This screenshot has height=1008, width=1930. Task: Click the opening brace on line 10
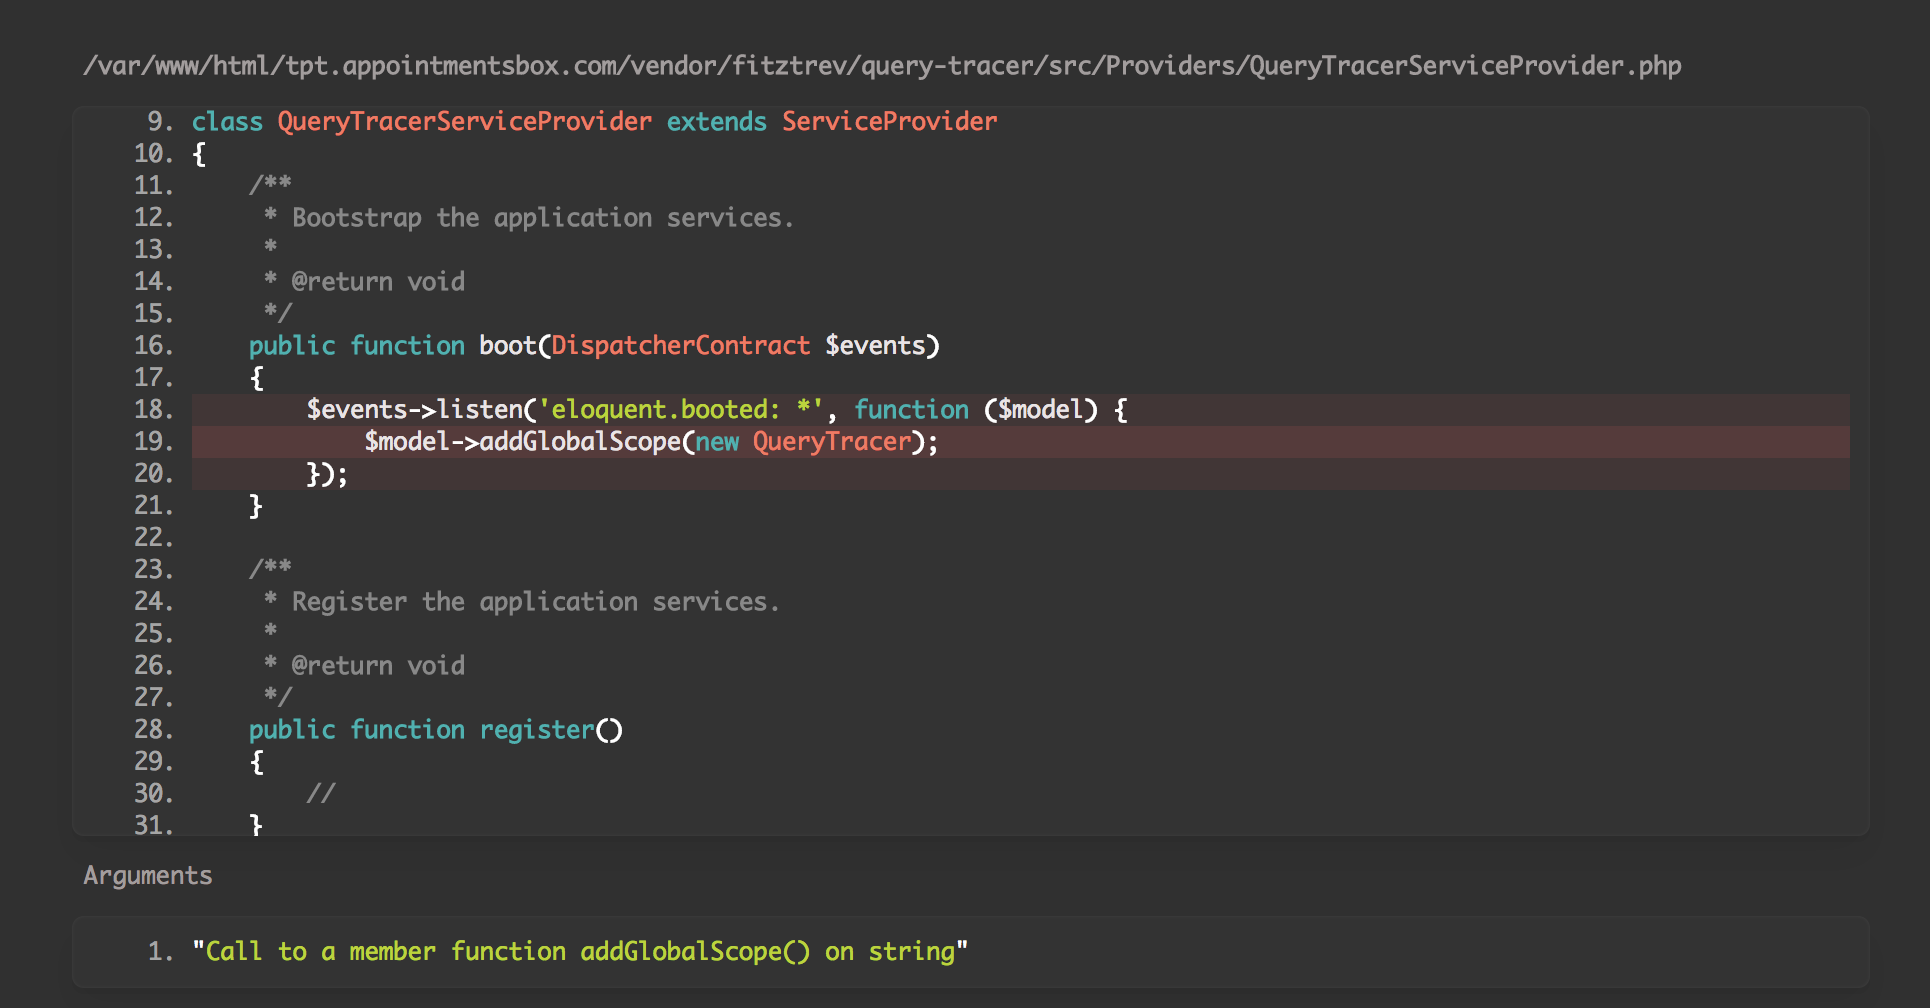(199, 154)
